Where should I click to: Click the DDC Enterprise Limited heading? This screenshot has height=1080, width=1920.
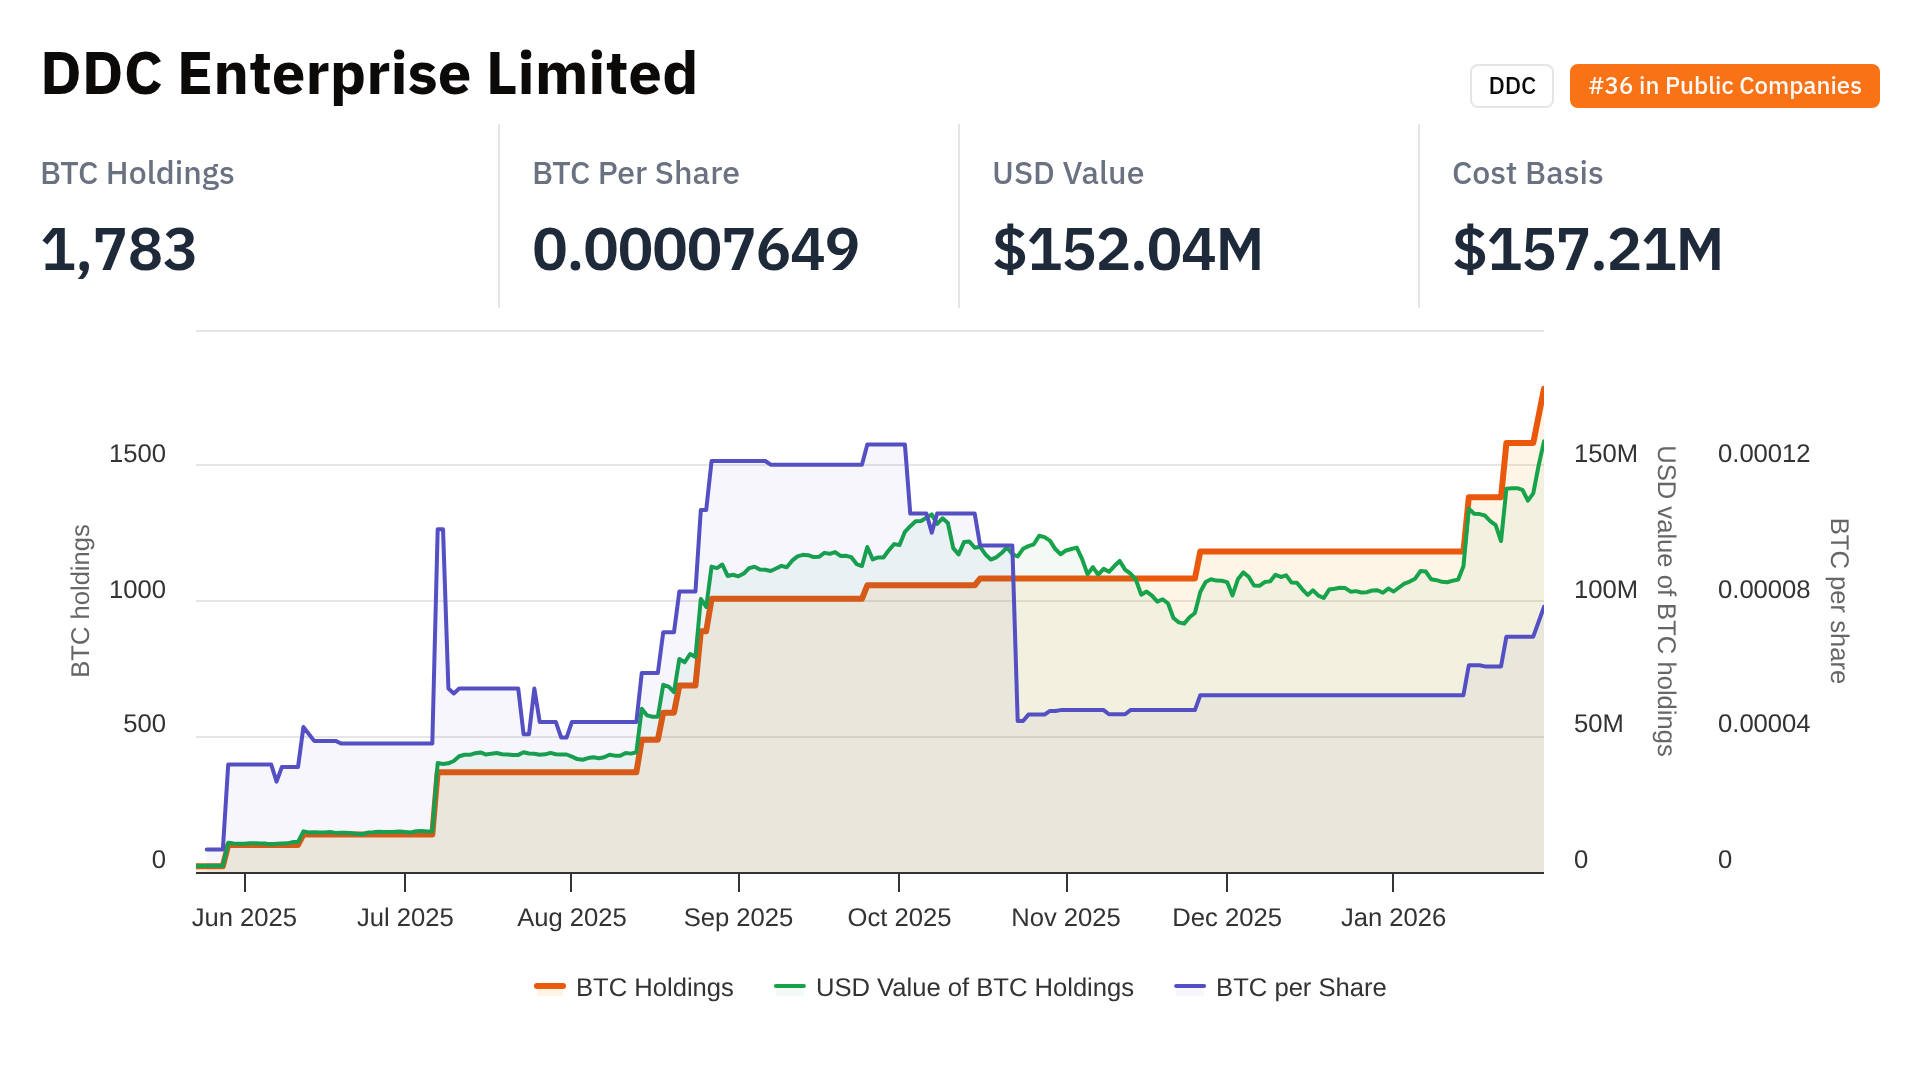tap(369, 74)
